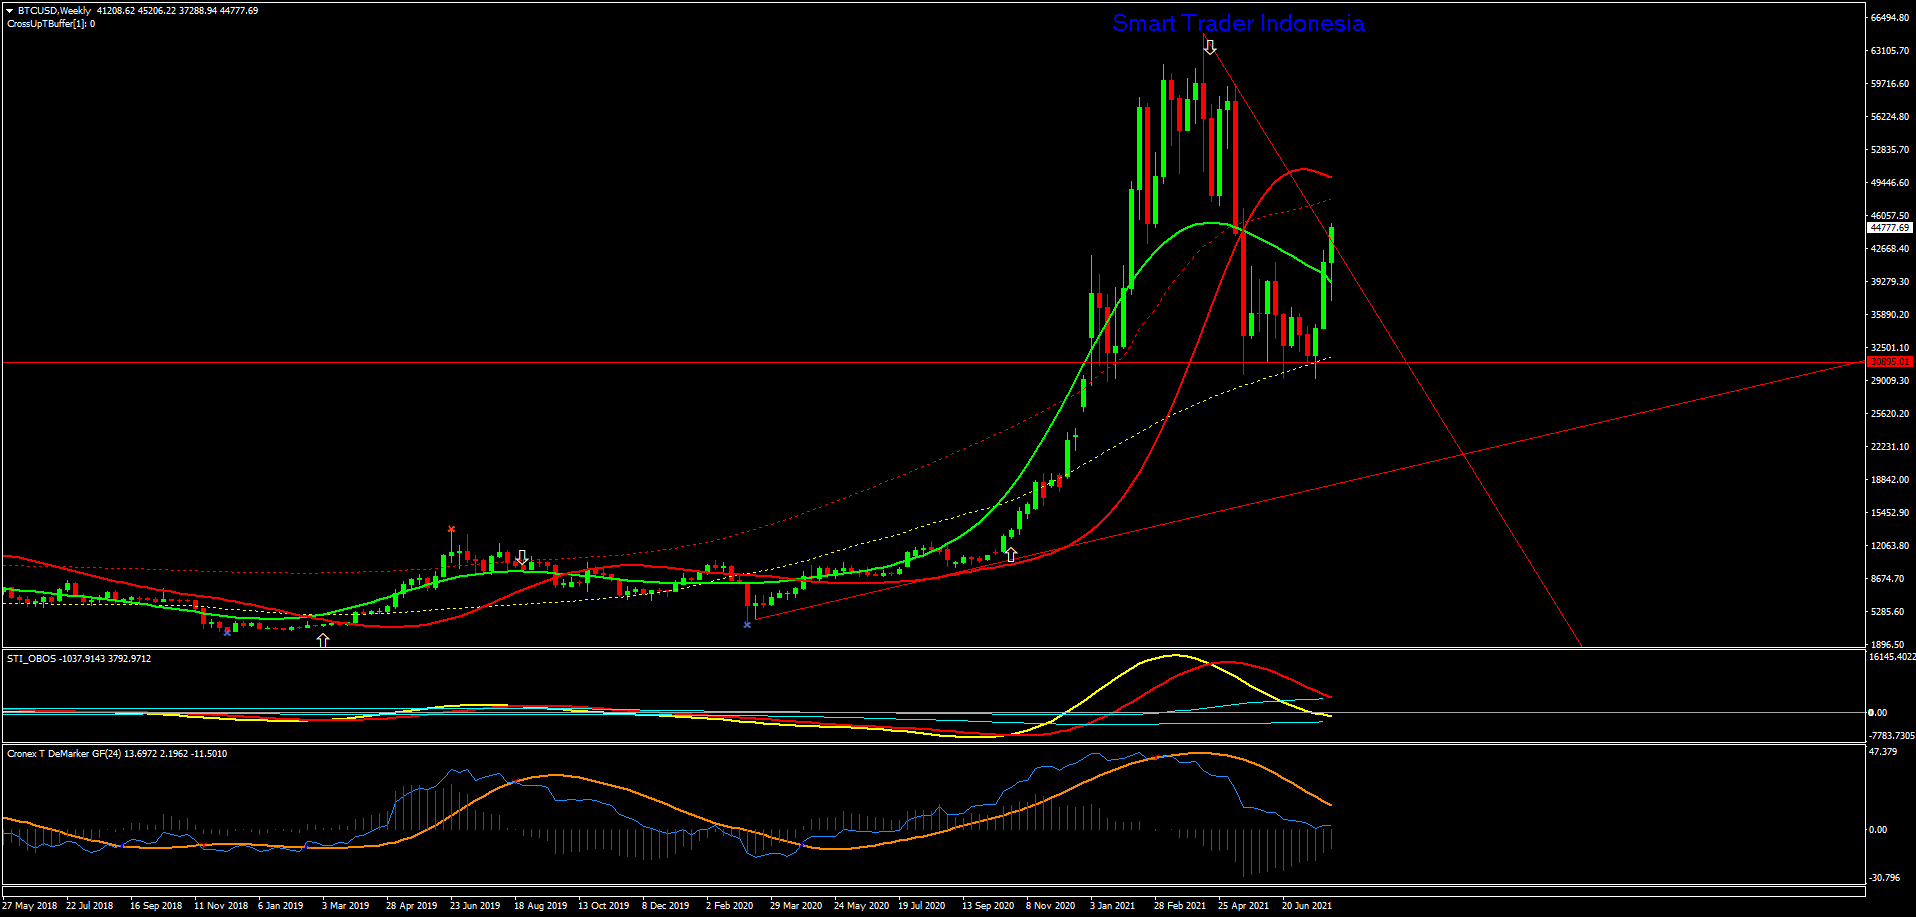
Task: Click the 28 Apr 2019 date label
Action: 411,906
